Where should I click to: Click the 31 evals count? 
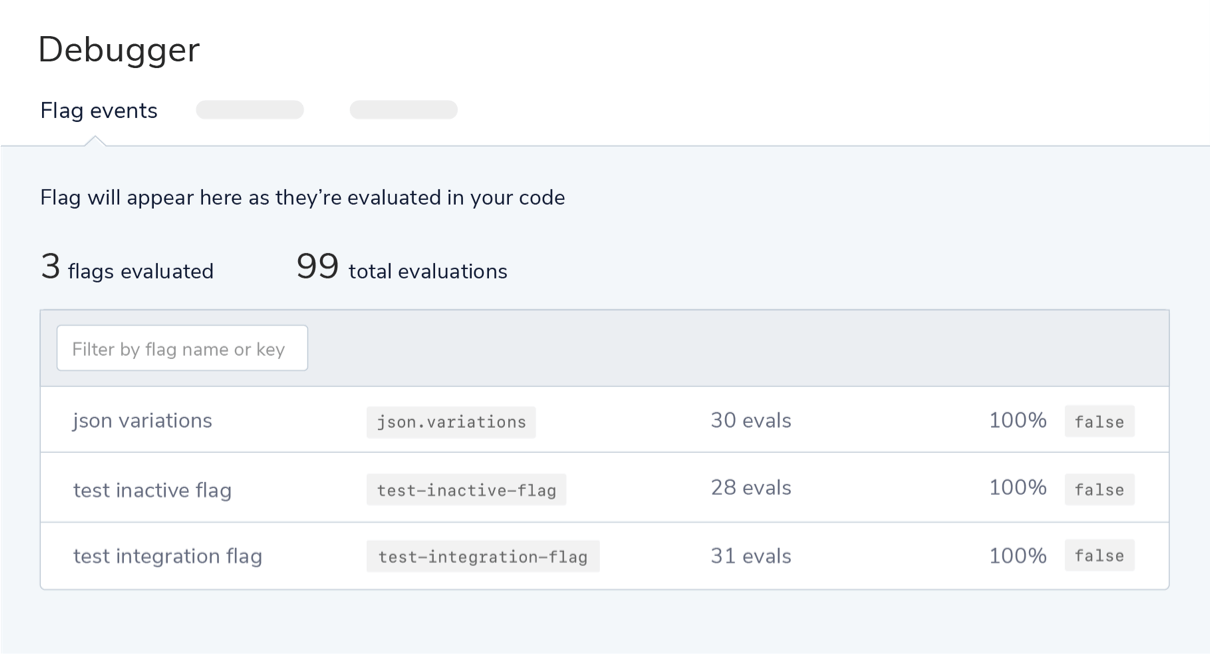[750, 556]
